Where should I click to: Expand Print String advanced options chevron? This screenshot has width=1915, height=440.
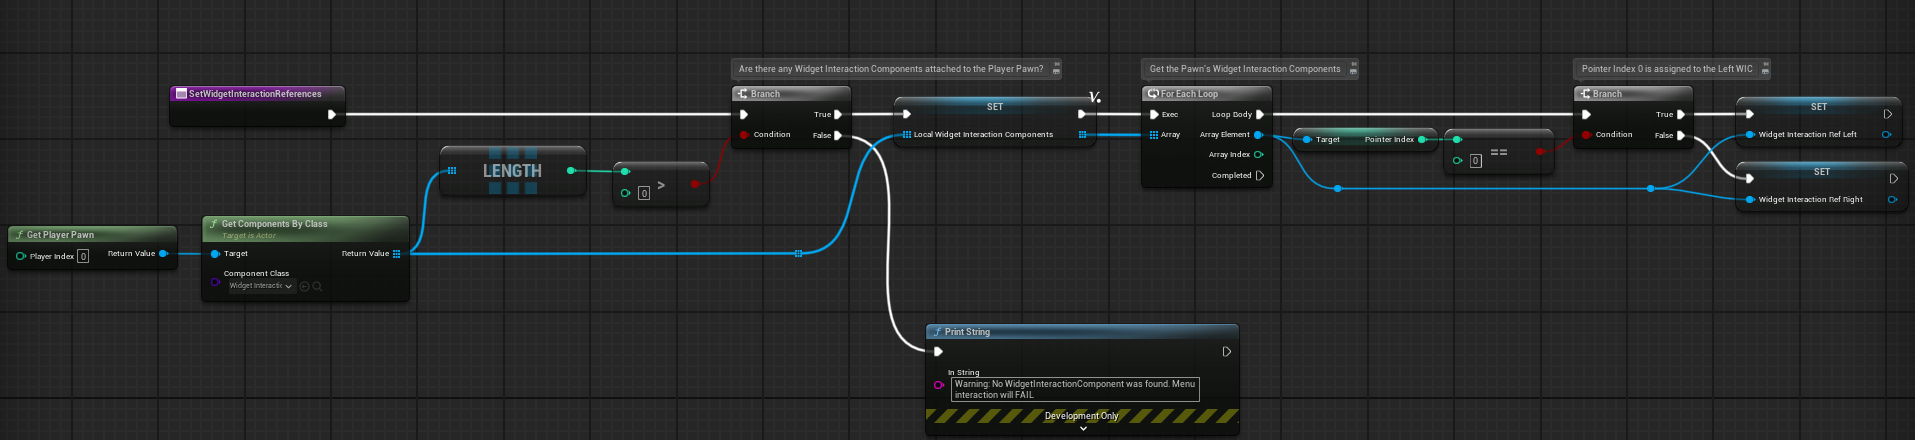coord(1083,429)
